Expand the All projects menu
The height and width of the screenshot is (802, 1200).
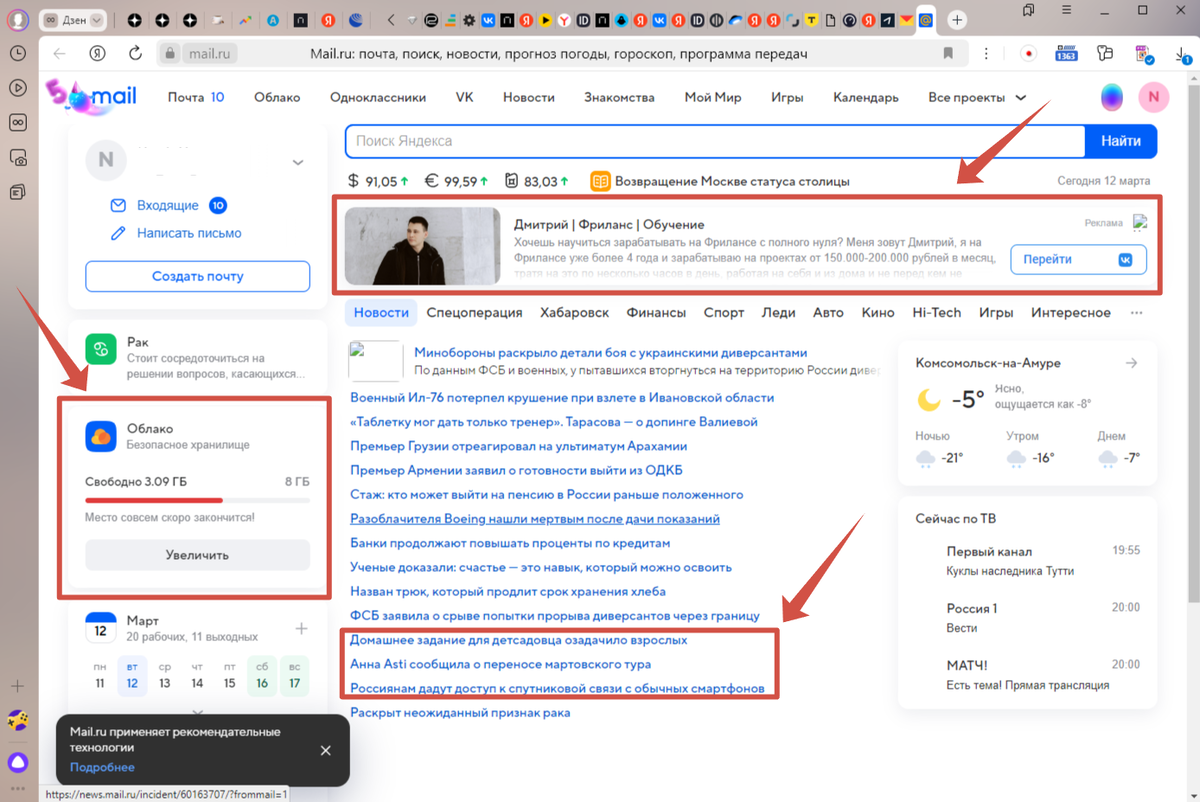(977, 97)
